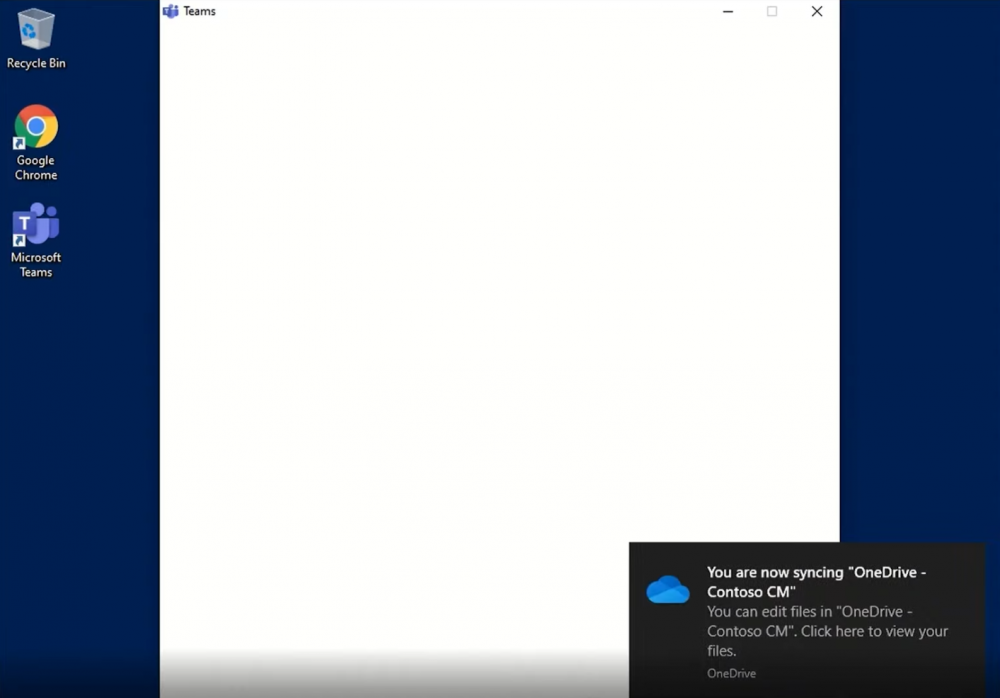Screen dimensions: 1000x698
Task: Click the Teams logo in the title bar
Action: (171, 11)
